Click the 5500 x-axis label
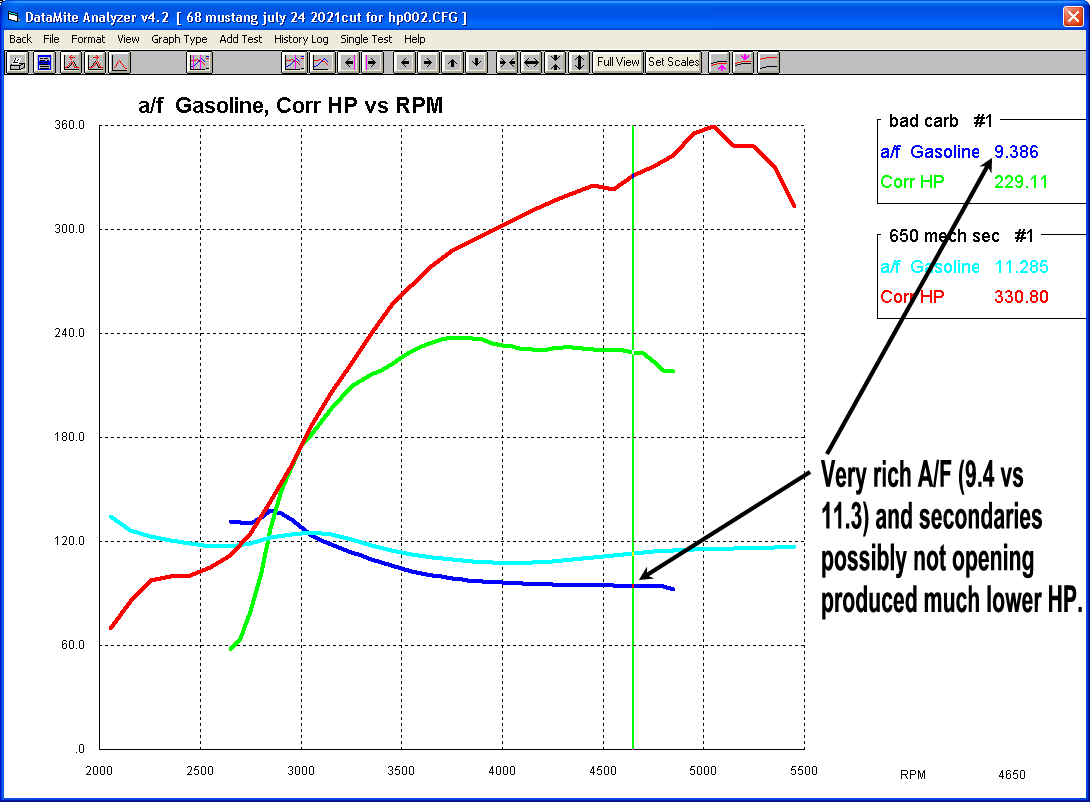Viewport: 1090px width, 802px height. [x=804, y=770]
